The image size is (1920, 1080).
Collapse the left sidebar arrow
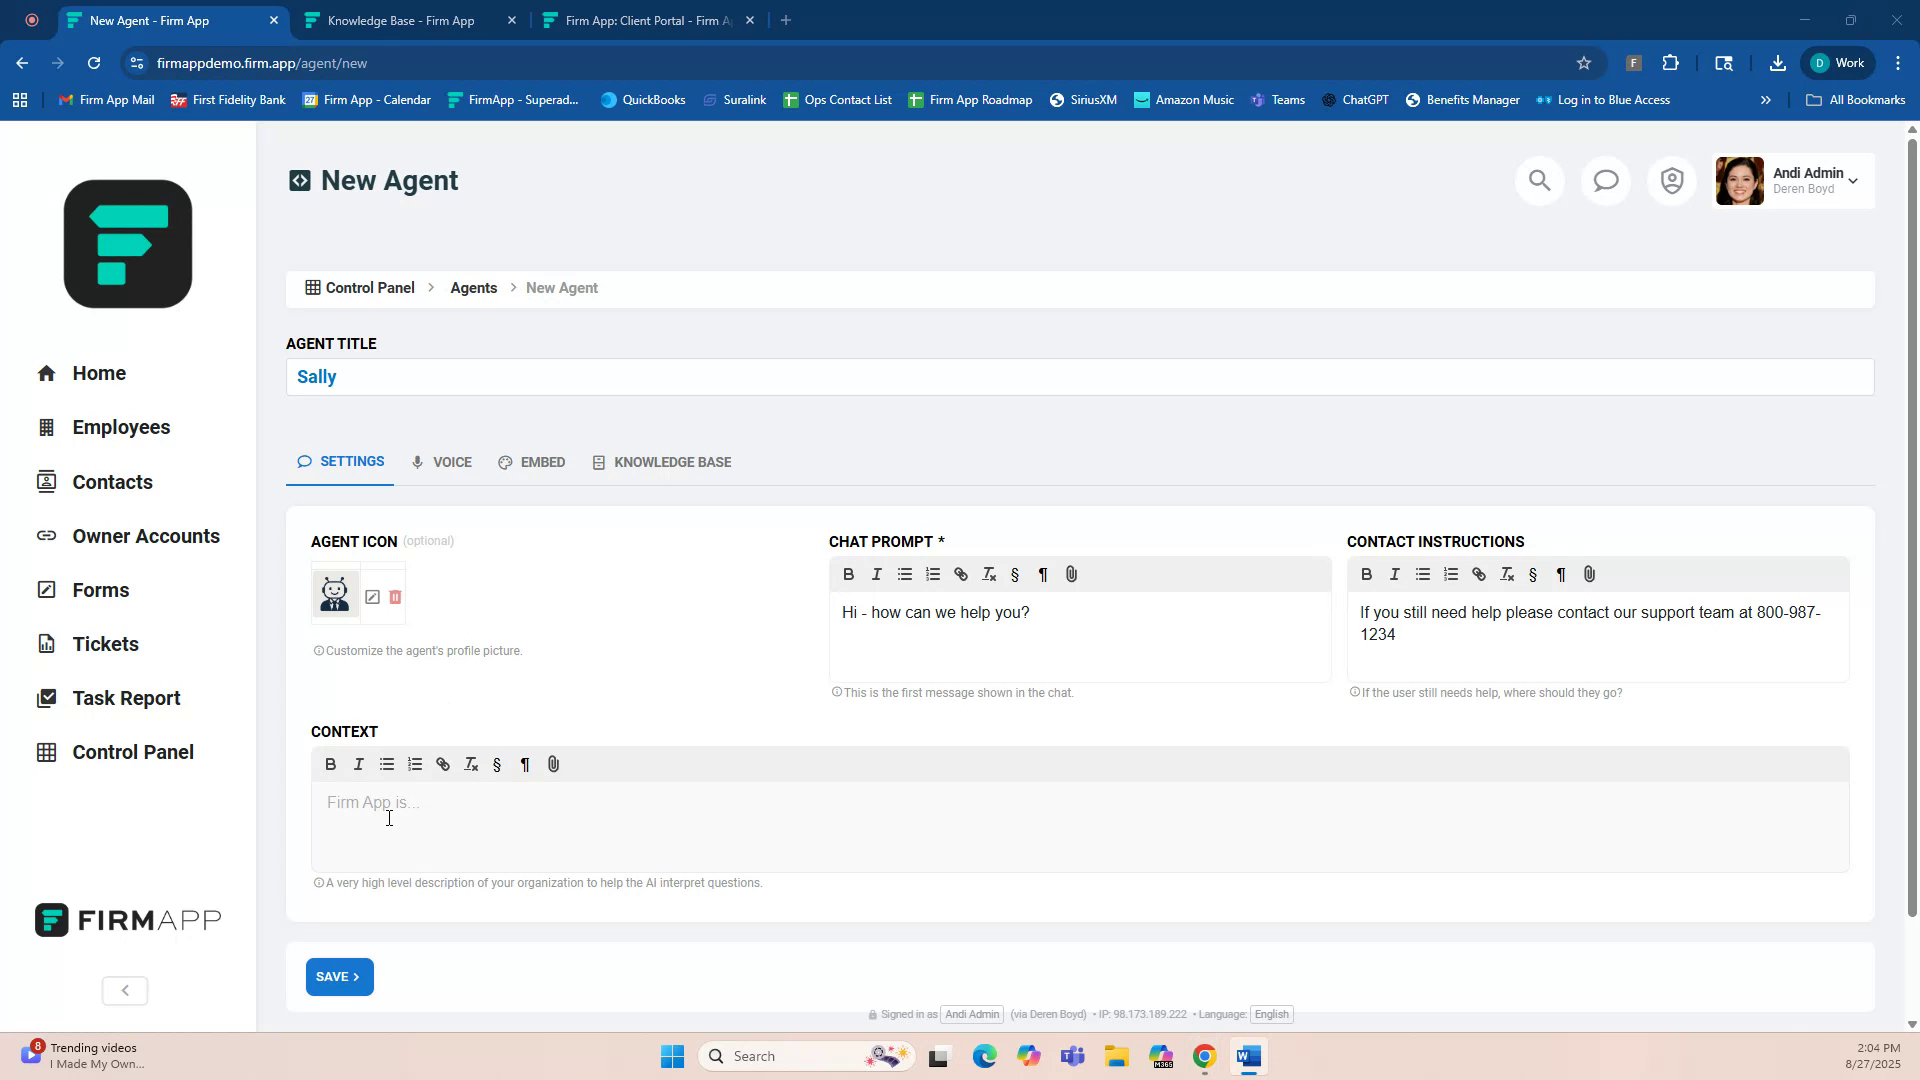coord(125,990)
